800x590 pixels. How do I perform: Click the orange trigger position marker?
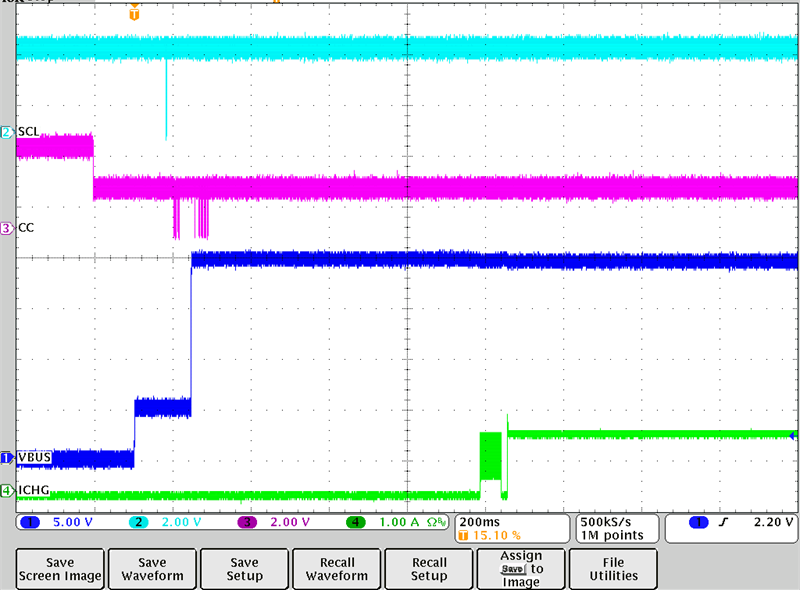(x=135, y=14)
